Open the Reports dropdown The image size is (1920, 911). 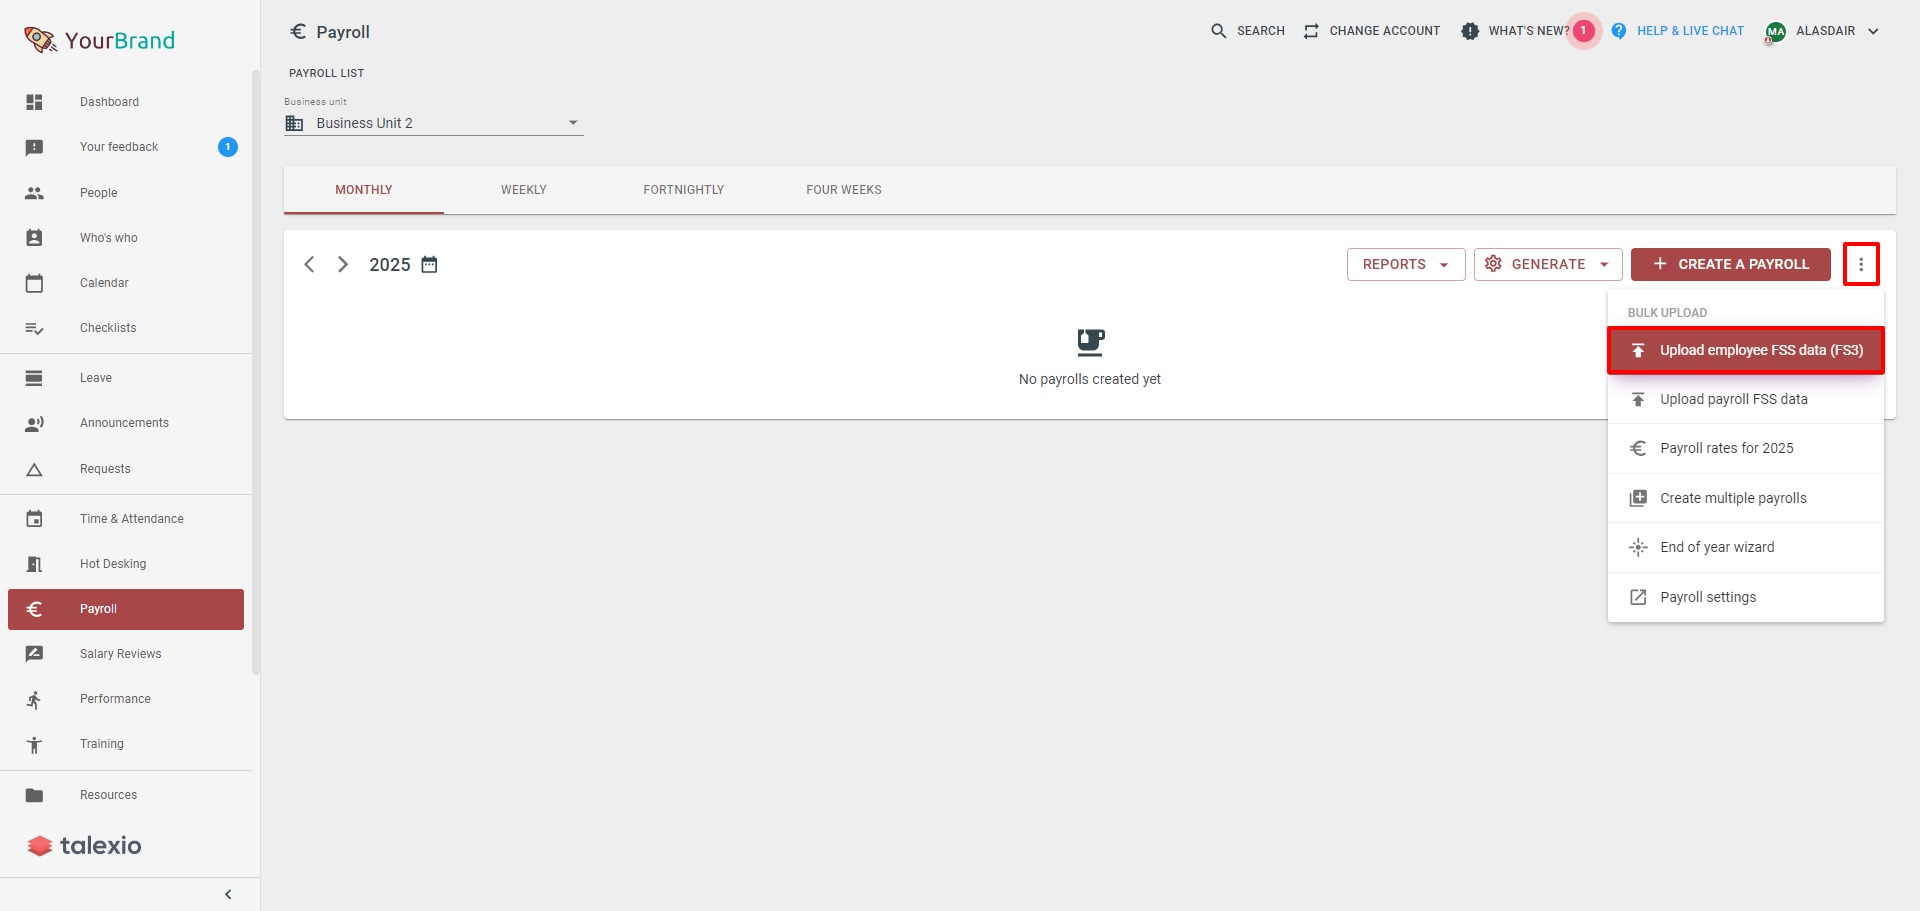[1406, 264]
